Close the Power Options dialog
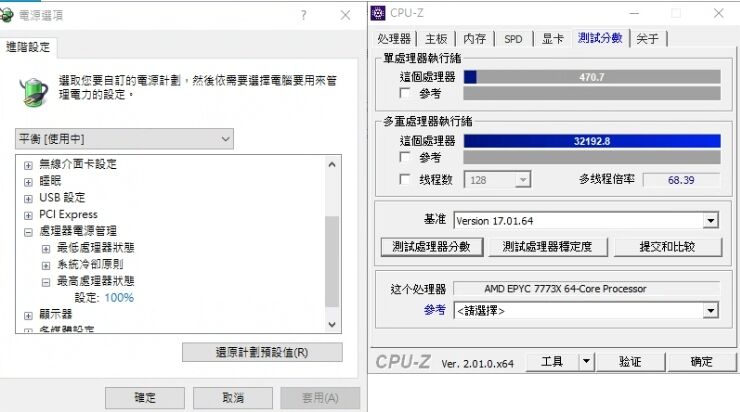This screenshot has height=412, width=740. 345,15
